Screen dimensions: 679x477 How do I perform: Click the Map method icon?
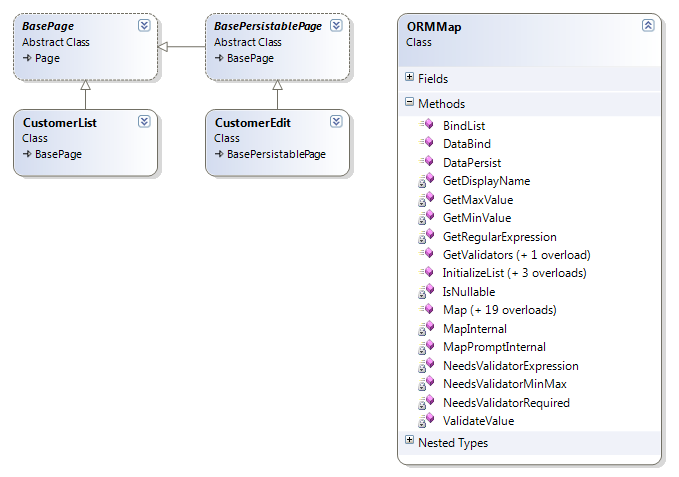click(x=426, y=309)
